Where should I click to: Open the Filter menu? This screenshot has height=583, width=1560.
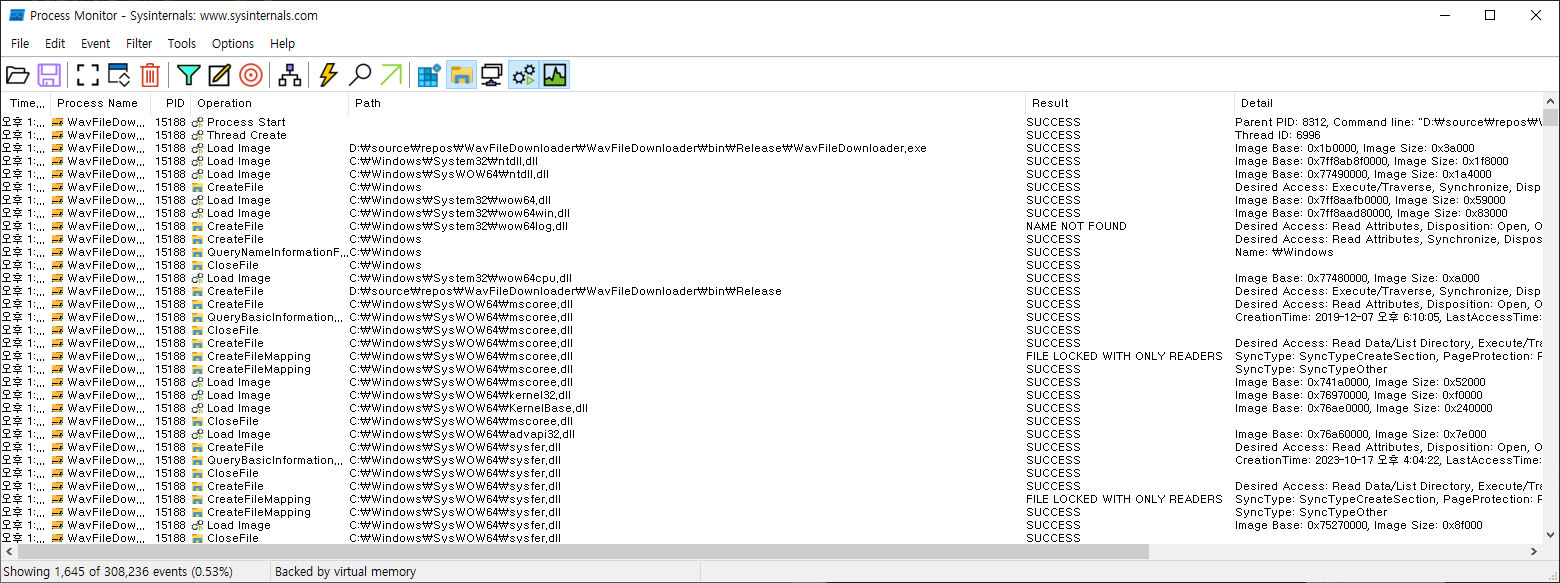(139, 44)
